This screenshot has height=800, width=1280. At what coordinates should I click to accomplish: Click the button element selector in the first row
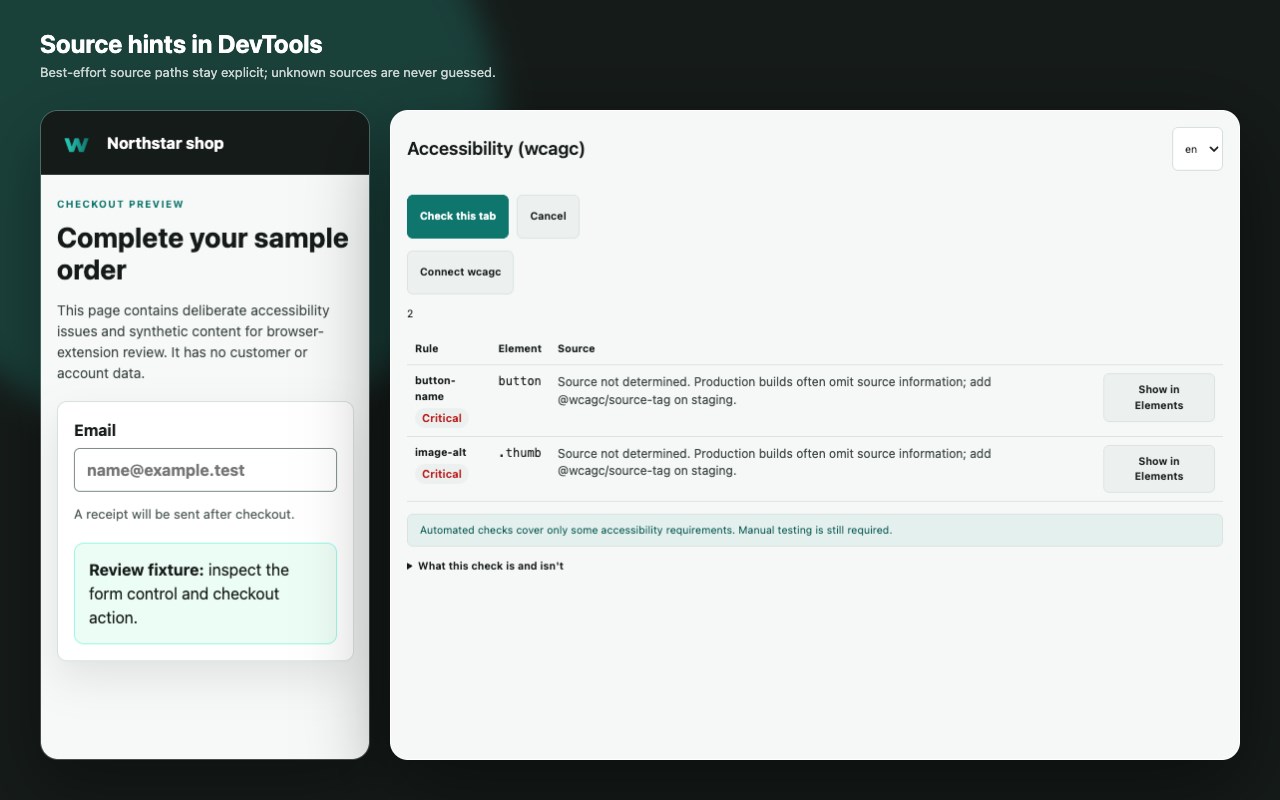(520, 381)
